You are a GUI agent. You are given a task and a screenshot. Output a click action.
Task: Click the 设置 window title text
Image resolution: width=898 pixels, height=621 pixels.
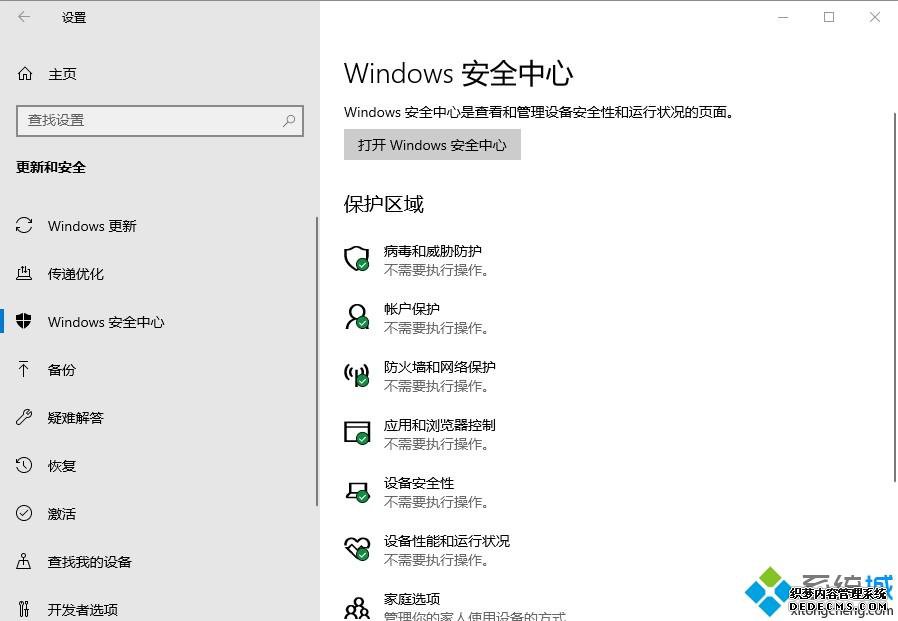[x=74, y=17]
